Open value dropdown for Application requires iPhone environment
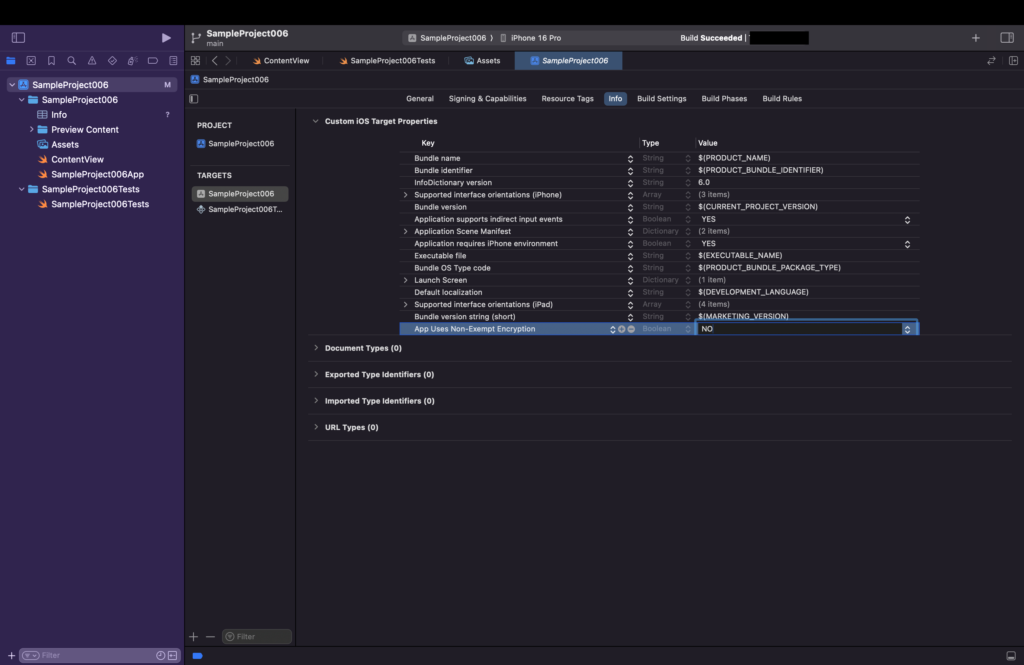 coord(907,244)
